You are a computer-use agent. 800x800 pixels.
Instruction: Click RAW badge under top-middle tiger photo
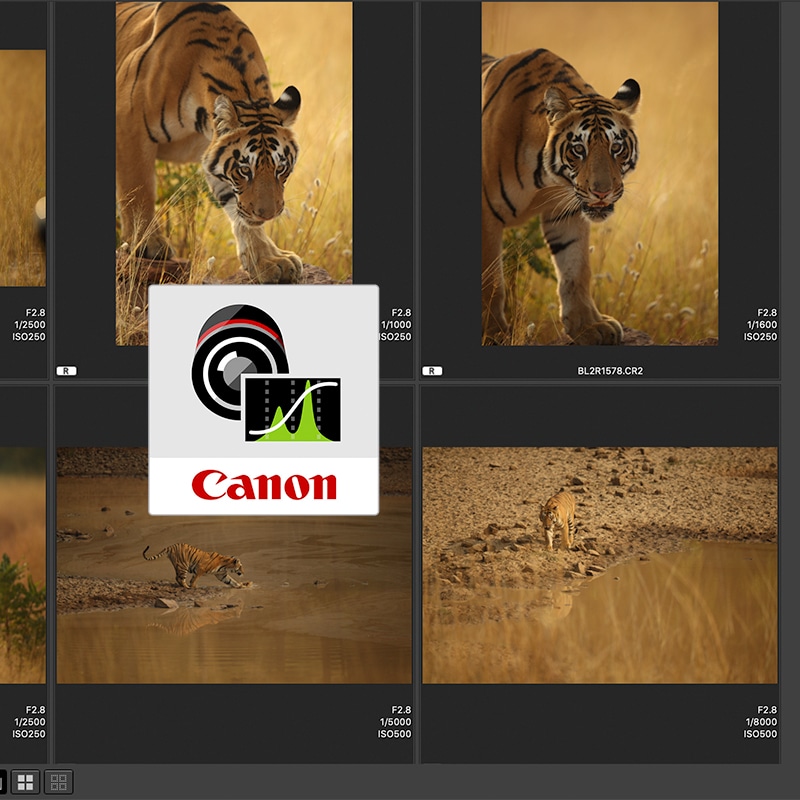(66, 371)
